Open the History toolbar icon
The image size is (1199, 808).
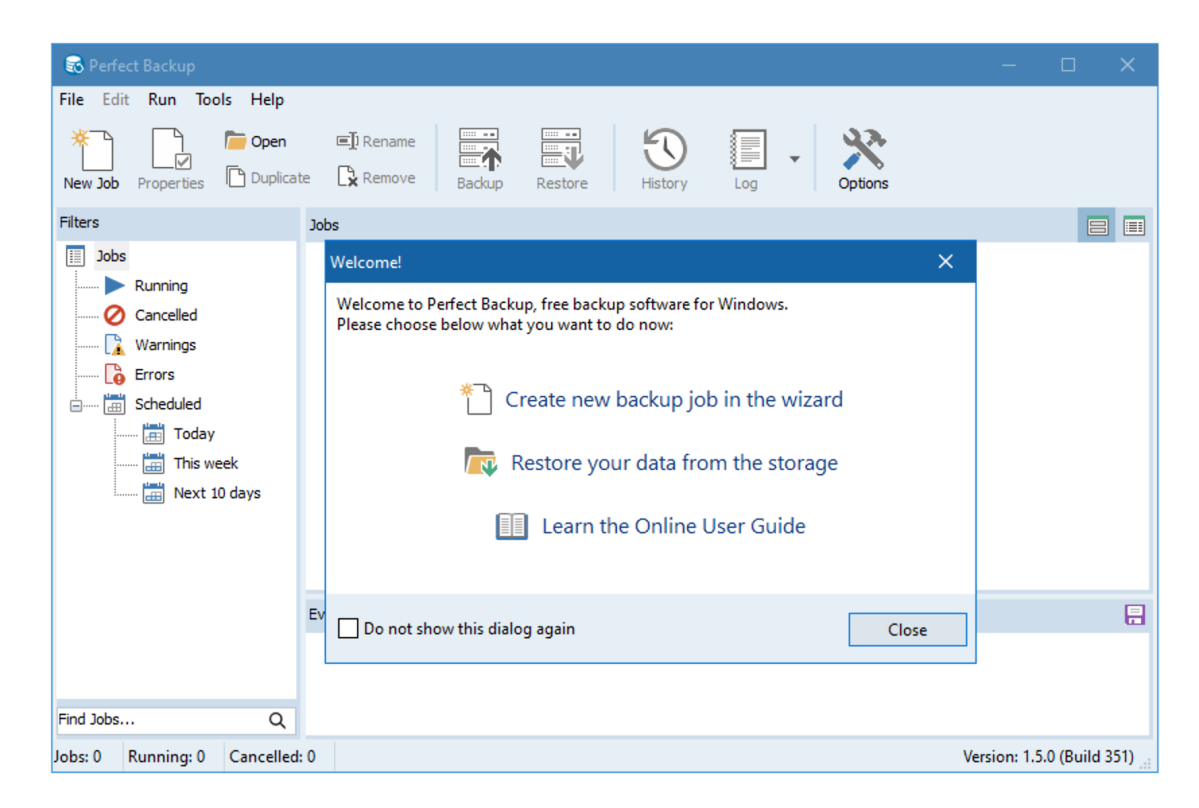664,159
